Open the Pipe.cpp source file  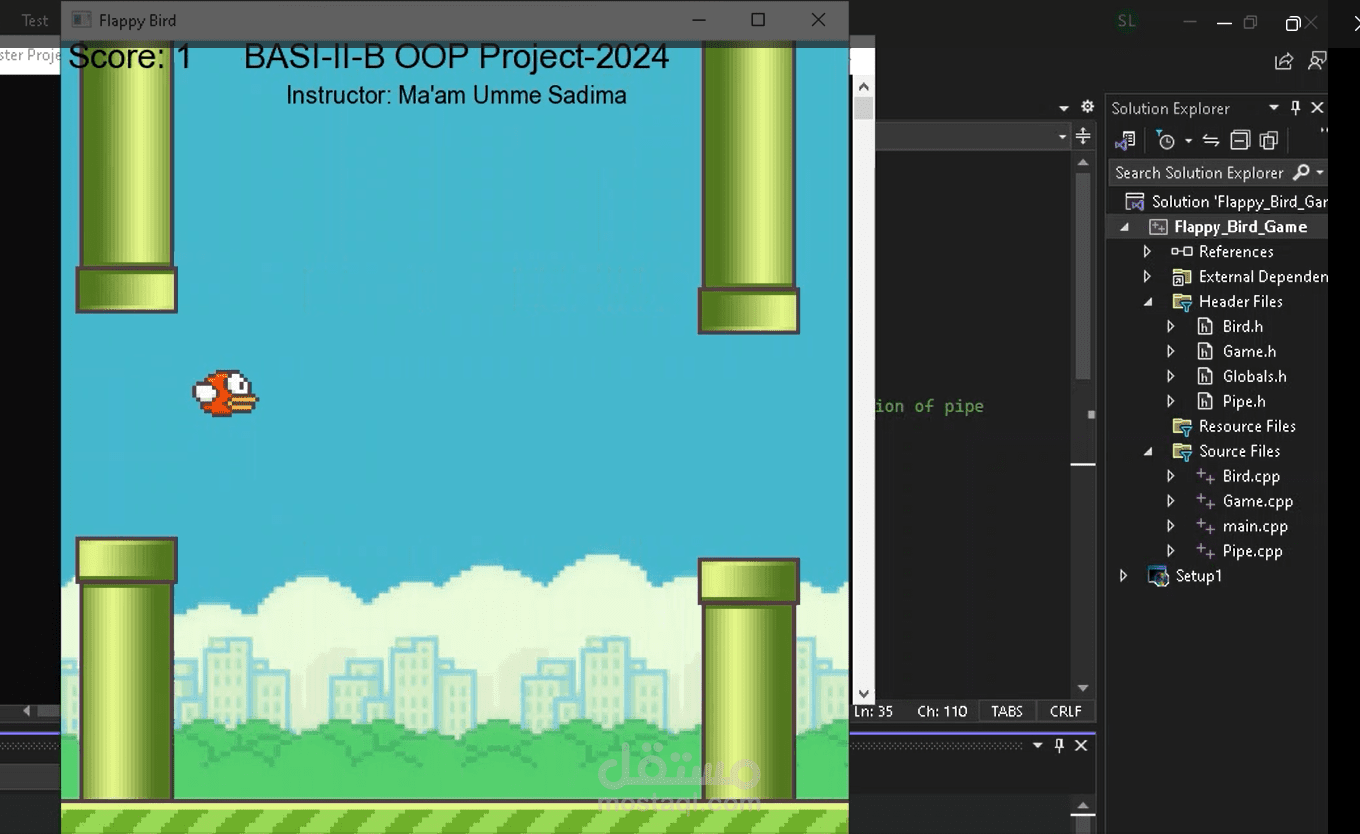pos(1252,551)
